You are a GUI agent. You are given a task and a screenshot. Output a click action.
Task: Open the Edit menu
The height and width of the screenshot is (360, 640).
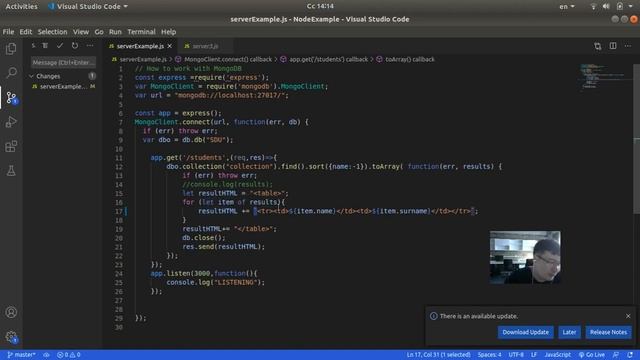point(25,32)
